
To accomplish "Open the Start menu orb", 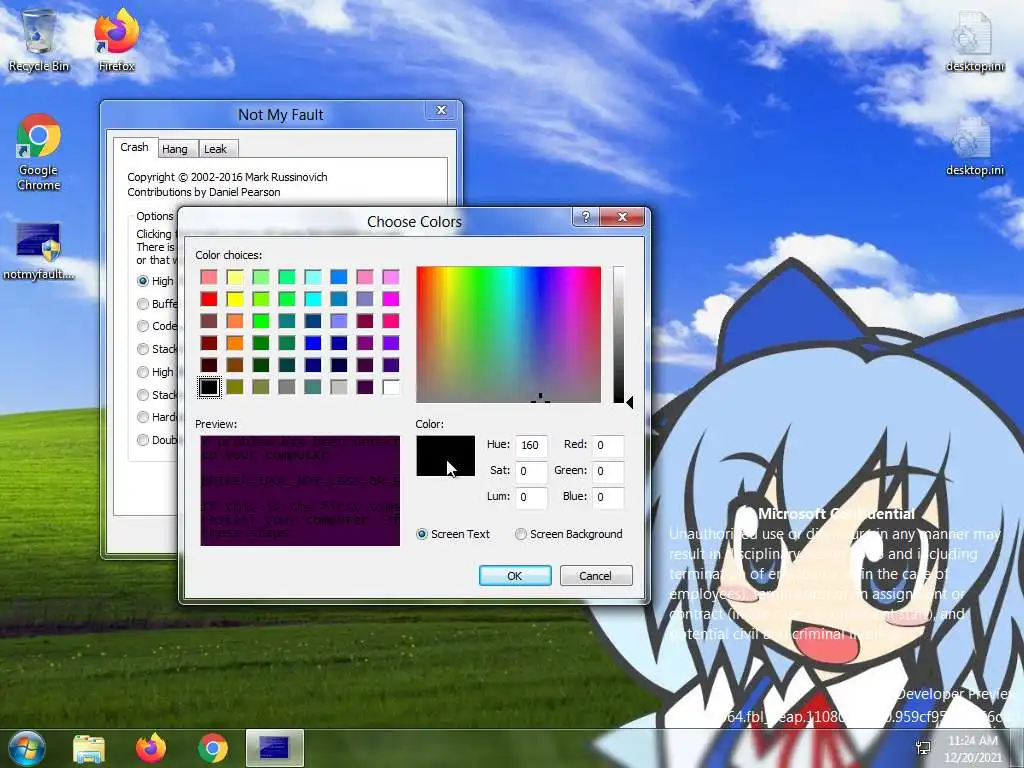I will (x=26, y=748).
